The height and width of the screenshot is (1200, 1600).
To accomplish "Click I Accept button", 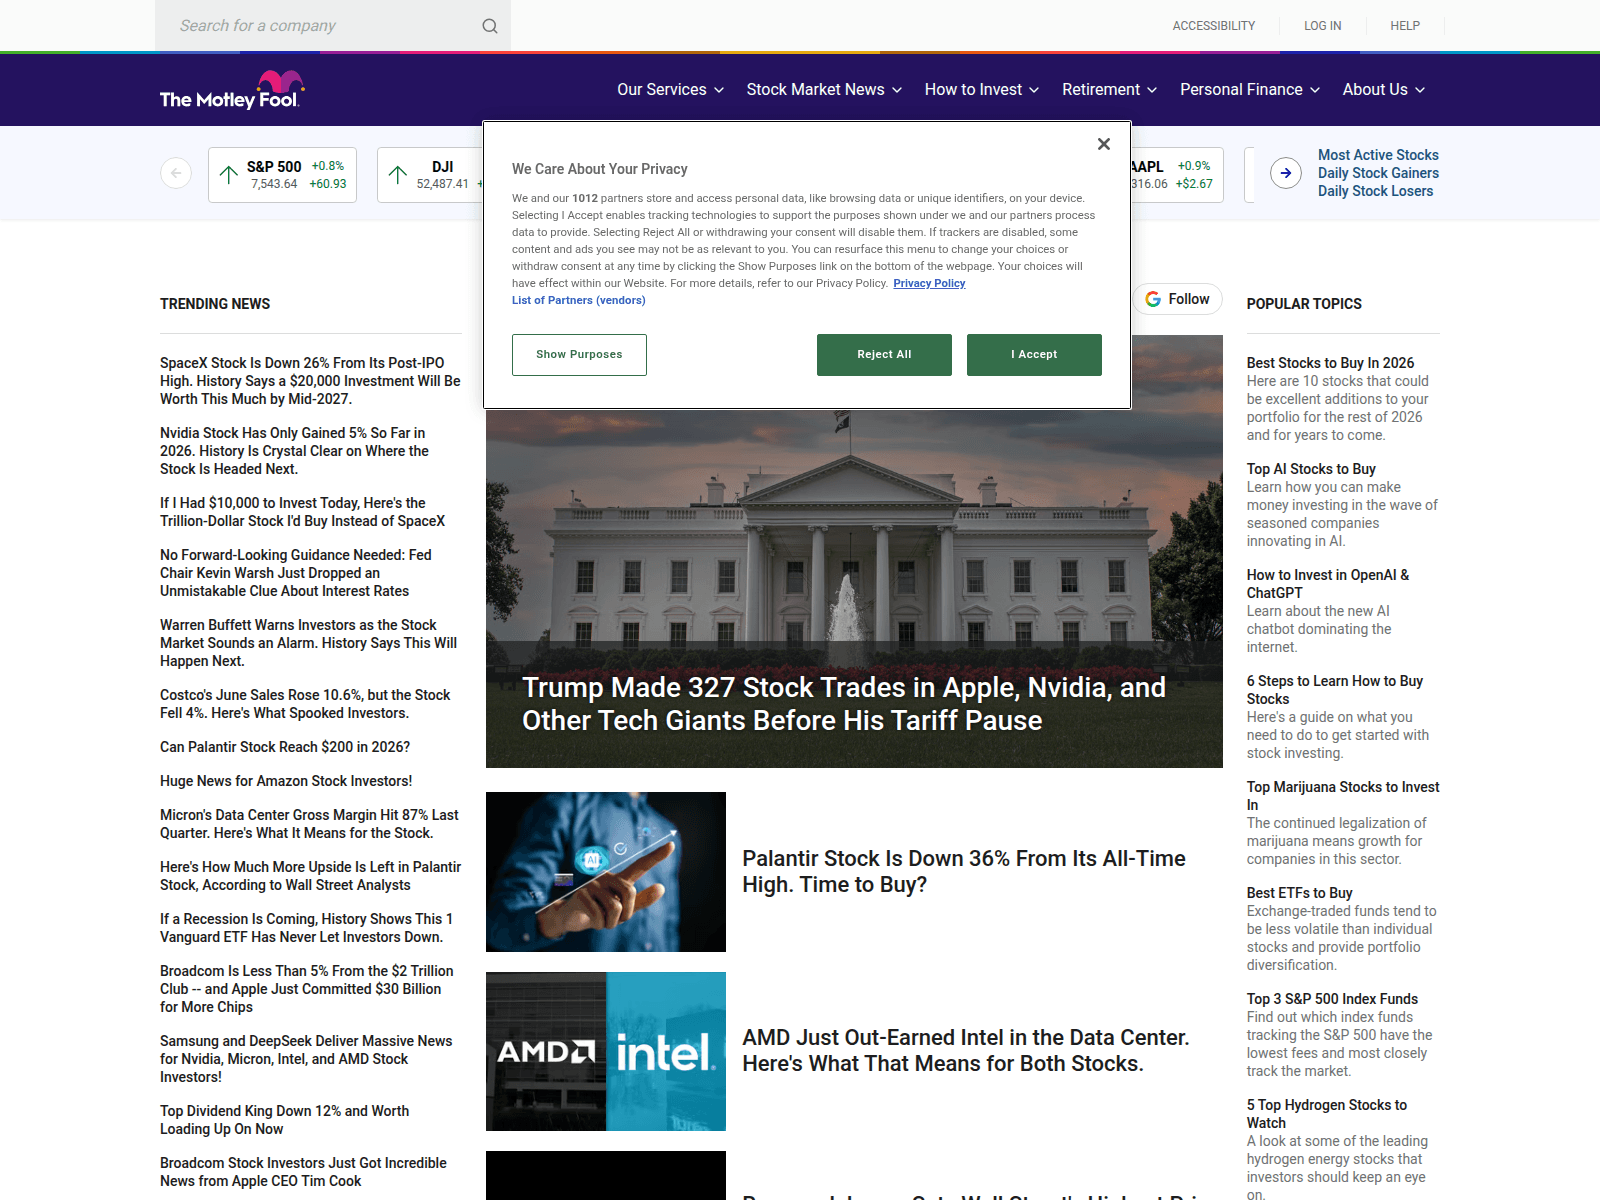I will (x=1034, y=355).
